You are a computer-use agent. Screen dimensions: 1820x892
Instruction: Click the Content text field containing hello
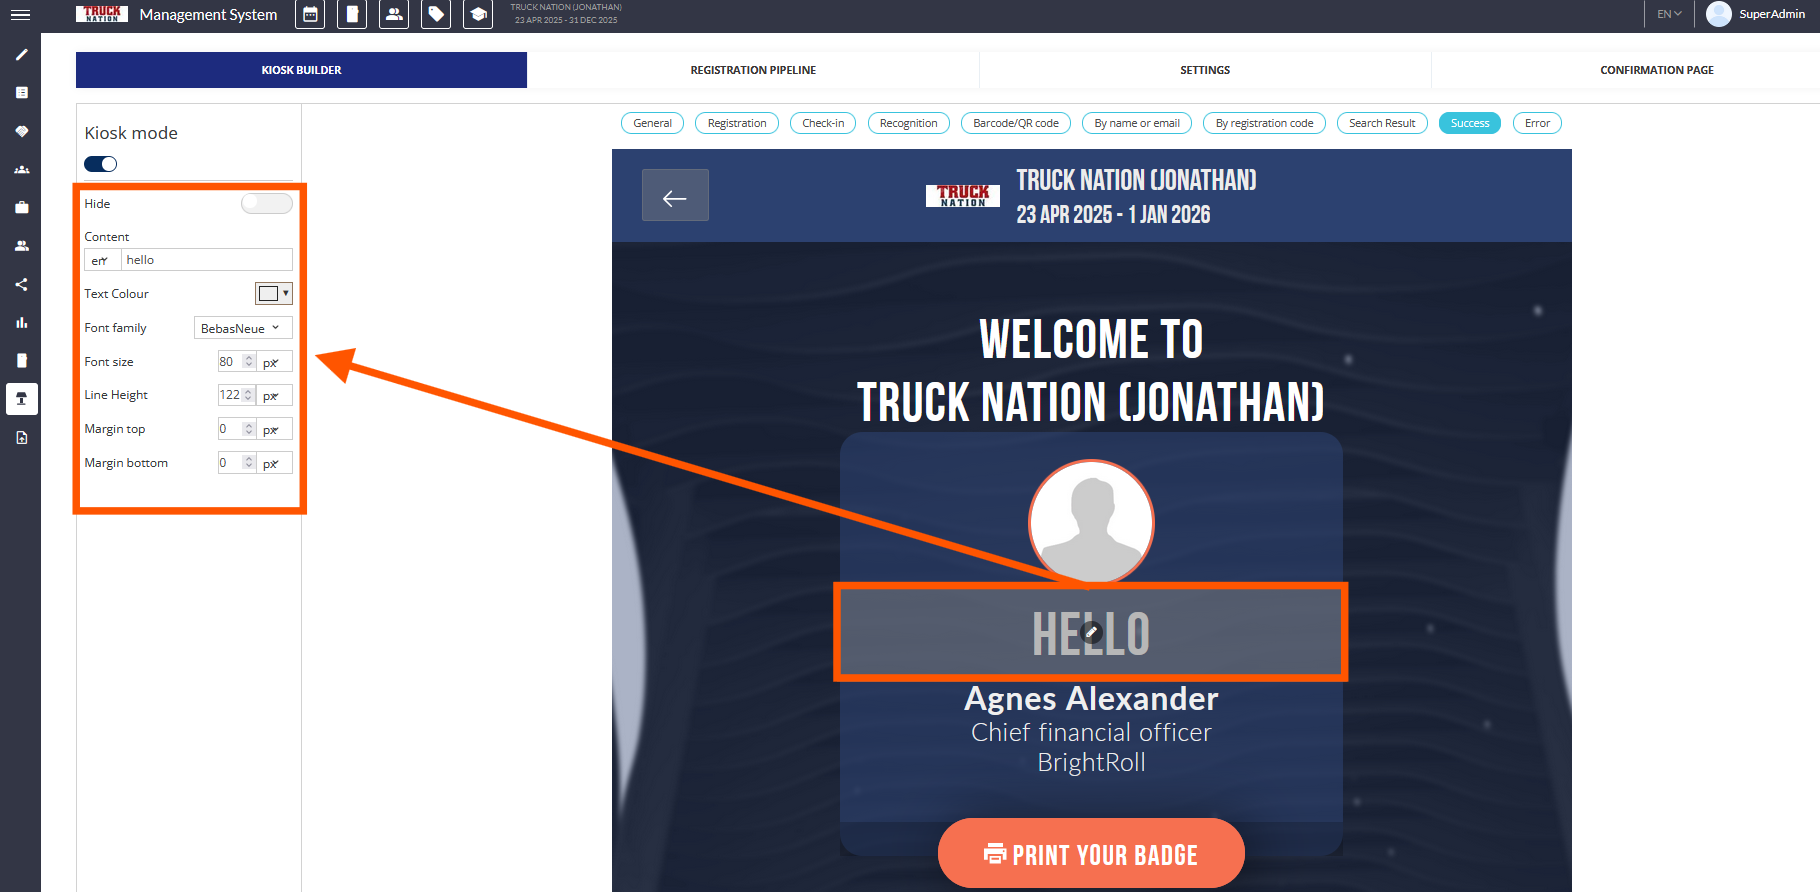[x=206, y=260]
